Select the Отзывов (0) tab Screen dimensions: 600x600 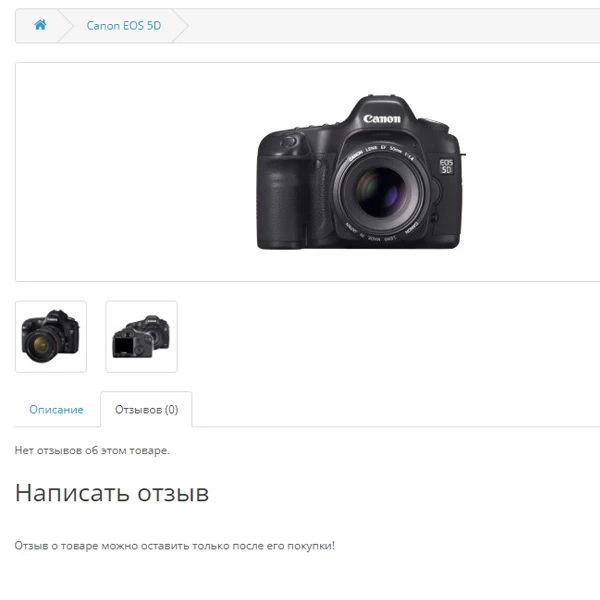146,409
